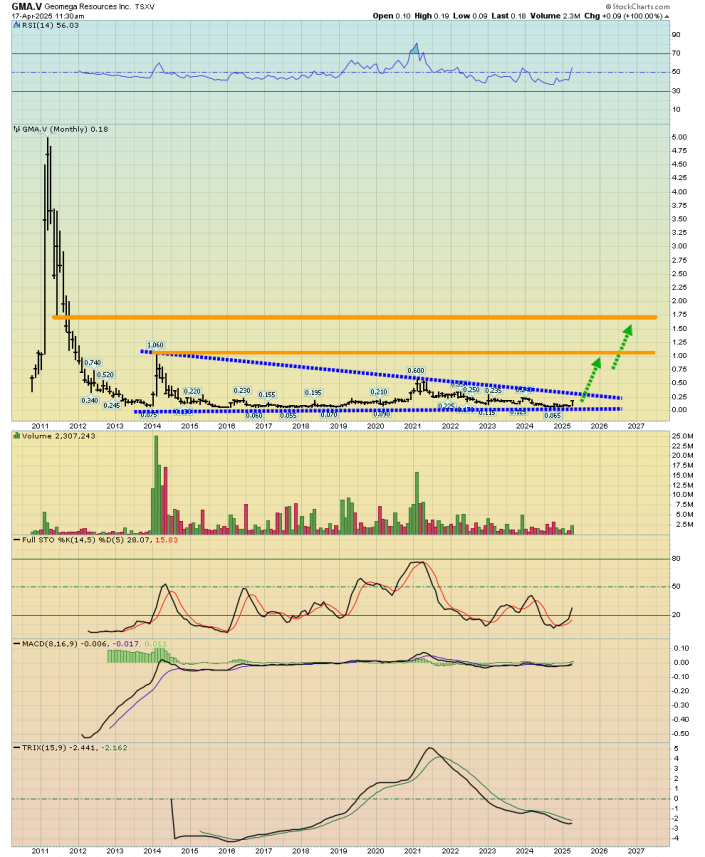Viewport: 705px width, 857px height.
Task: Click the -0.50 MACD axis label
Action: click(x=680, y=734)
